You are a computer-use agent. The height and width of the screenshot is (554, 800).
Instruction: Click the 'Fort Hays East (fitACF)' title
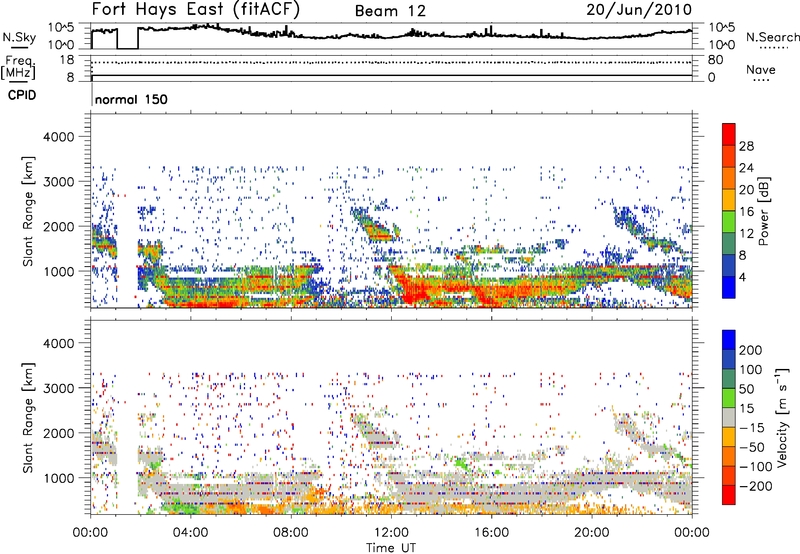(x=195, y=9)
